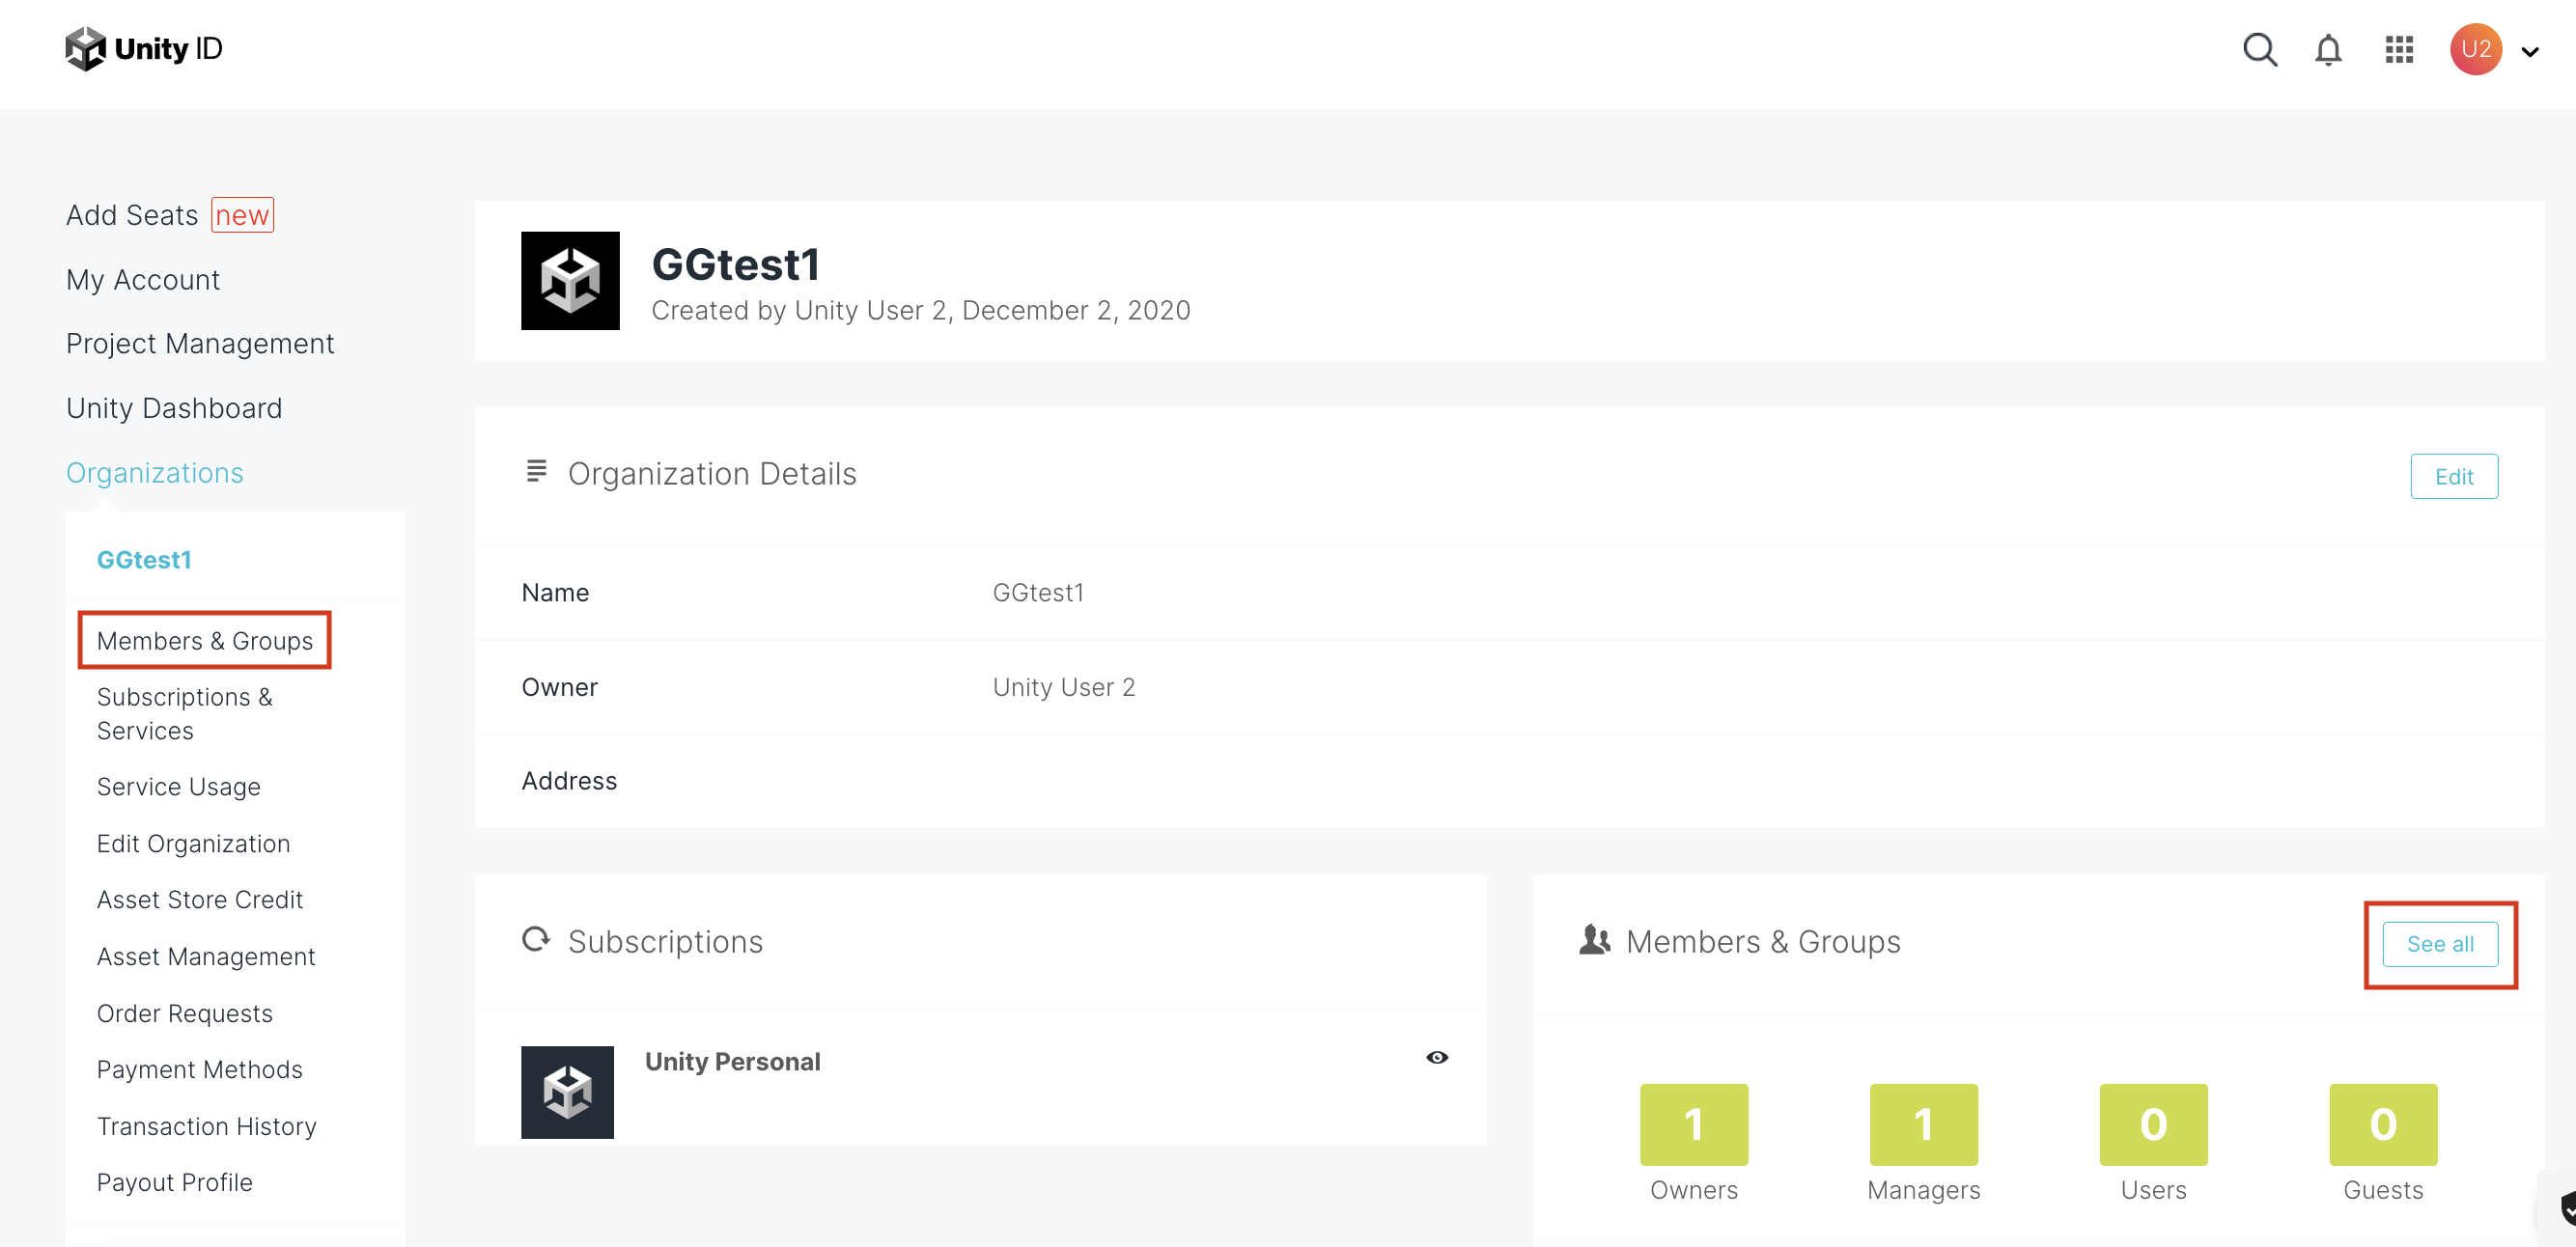
Task: Open the Unity services app grid
Action: (x=2398, y=49)
